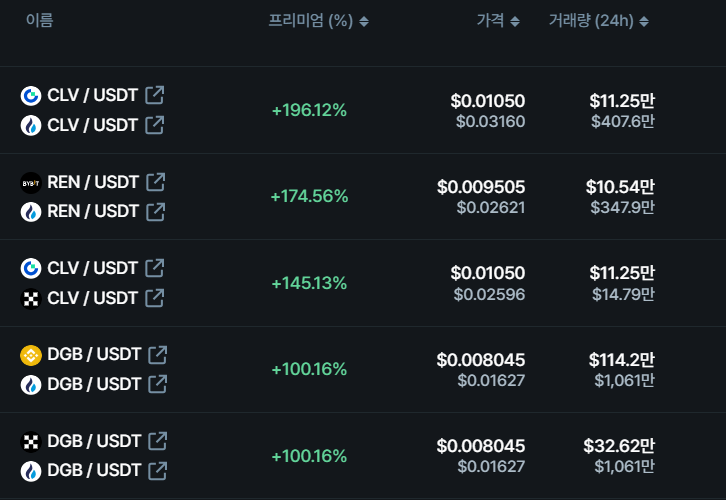Screen dimensions: 726x500
Task: Select the +196.12% premium value
Action: [x=309, y=110]
